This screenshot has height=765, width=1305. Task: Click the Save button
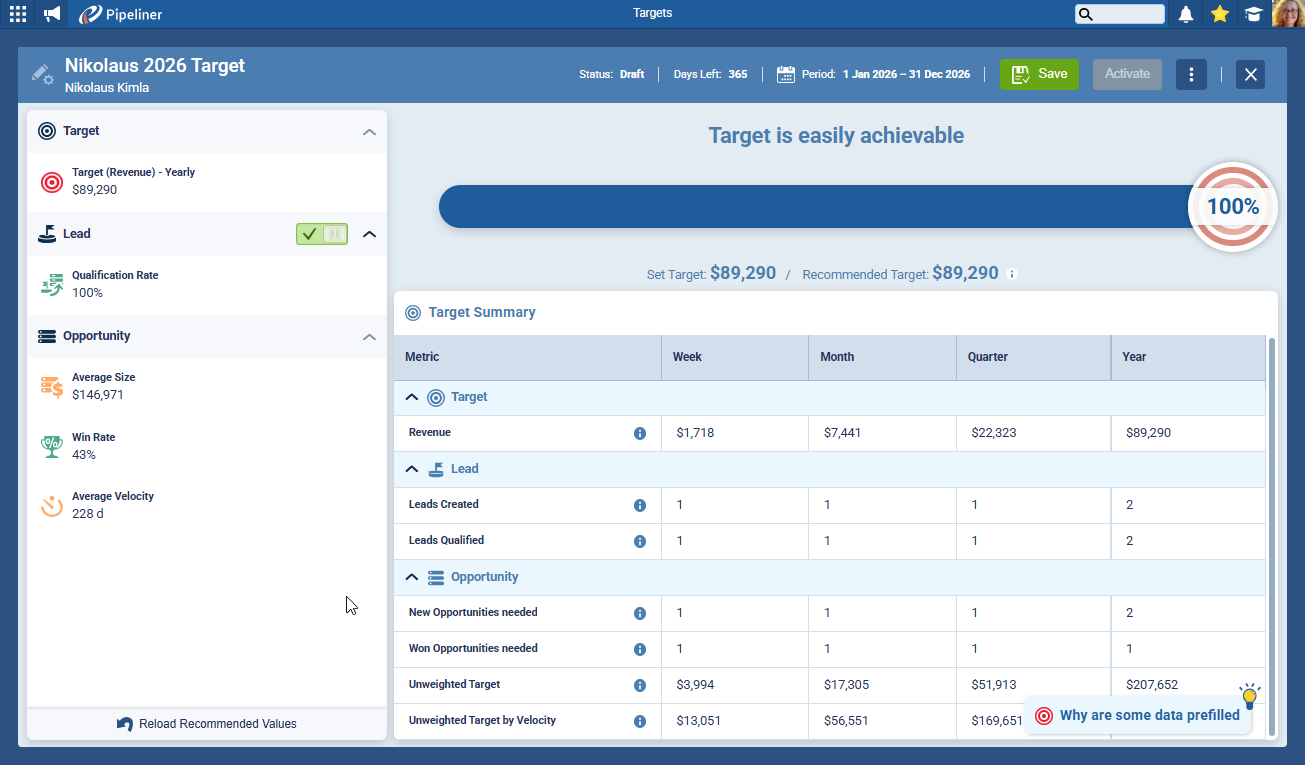[1039, 74]
